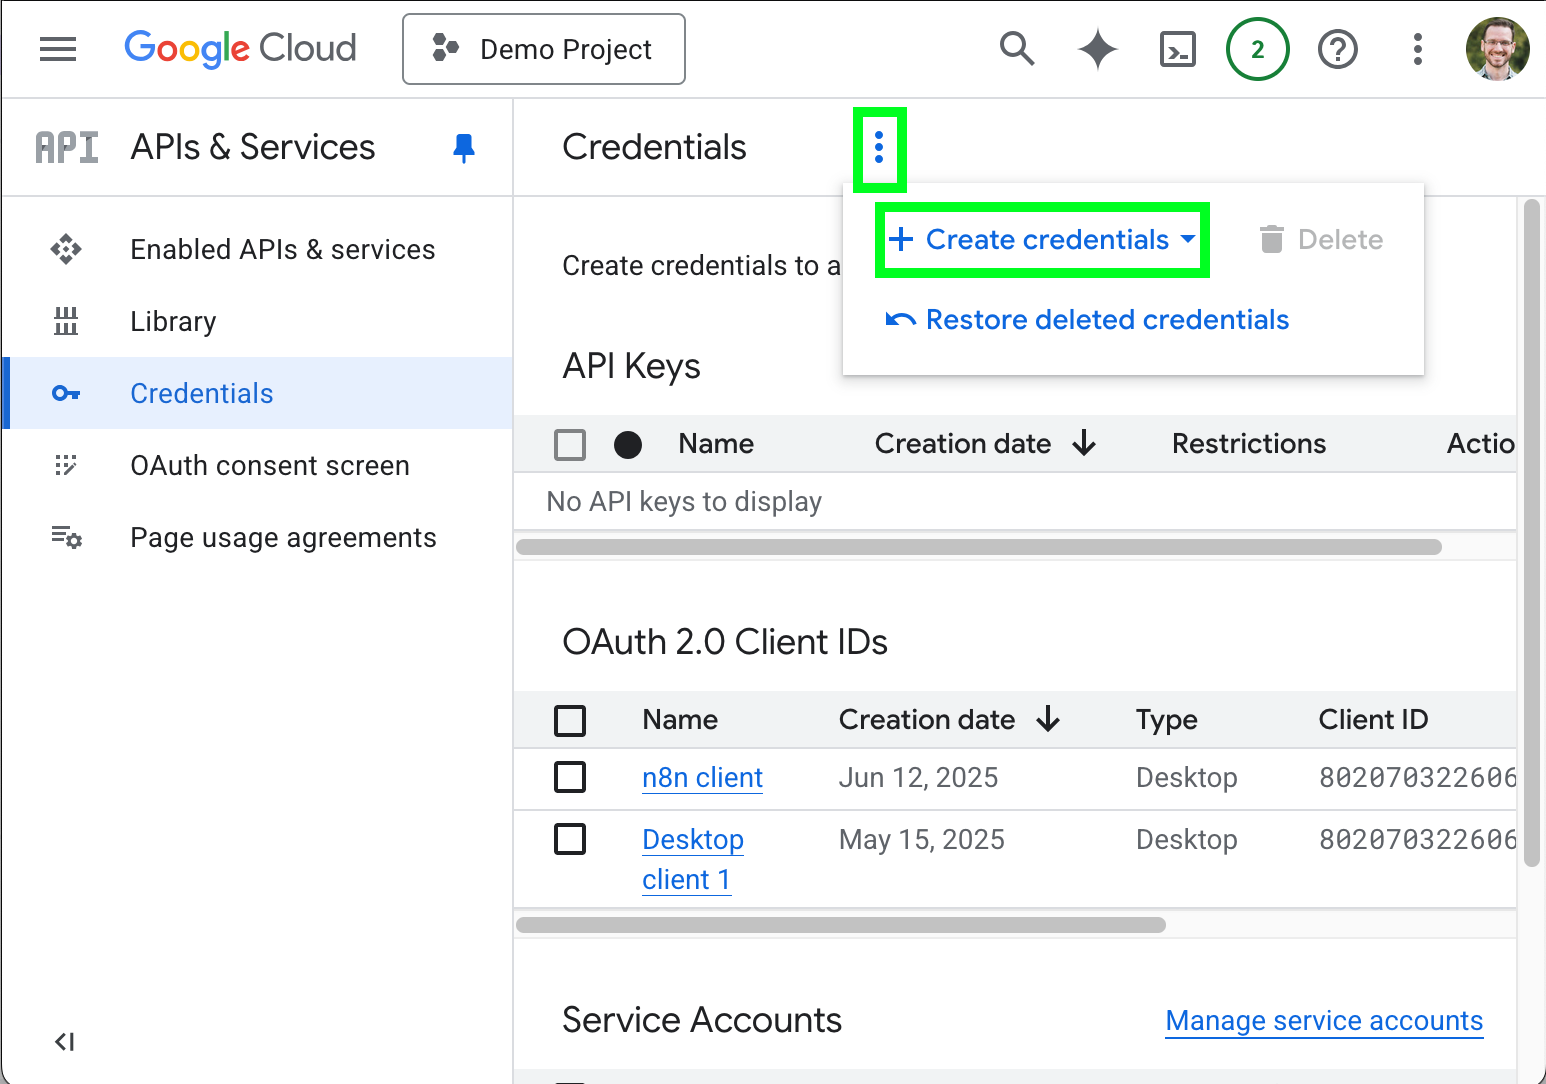The width and height of the screenshot is (1546, 1084).
Task: Open Library in the sidebar
Action: coord(173,322)
